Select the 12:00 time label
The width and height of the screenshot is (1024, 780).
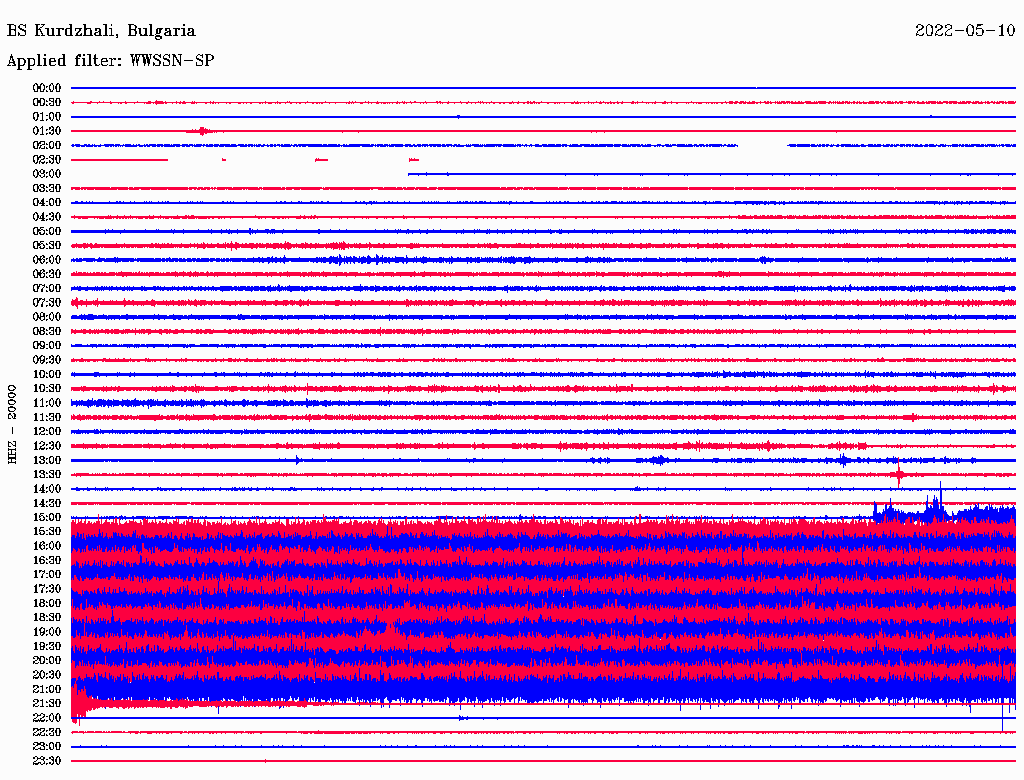[x=47, y=432]
